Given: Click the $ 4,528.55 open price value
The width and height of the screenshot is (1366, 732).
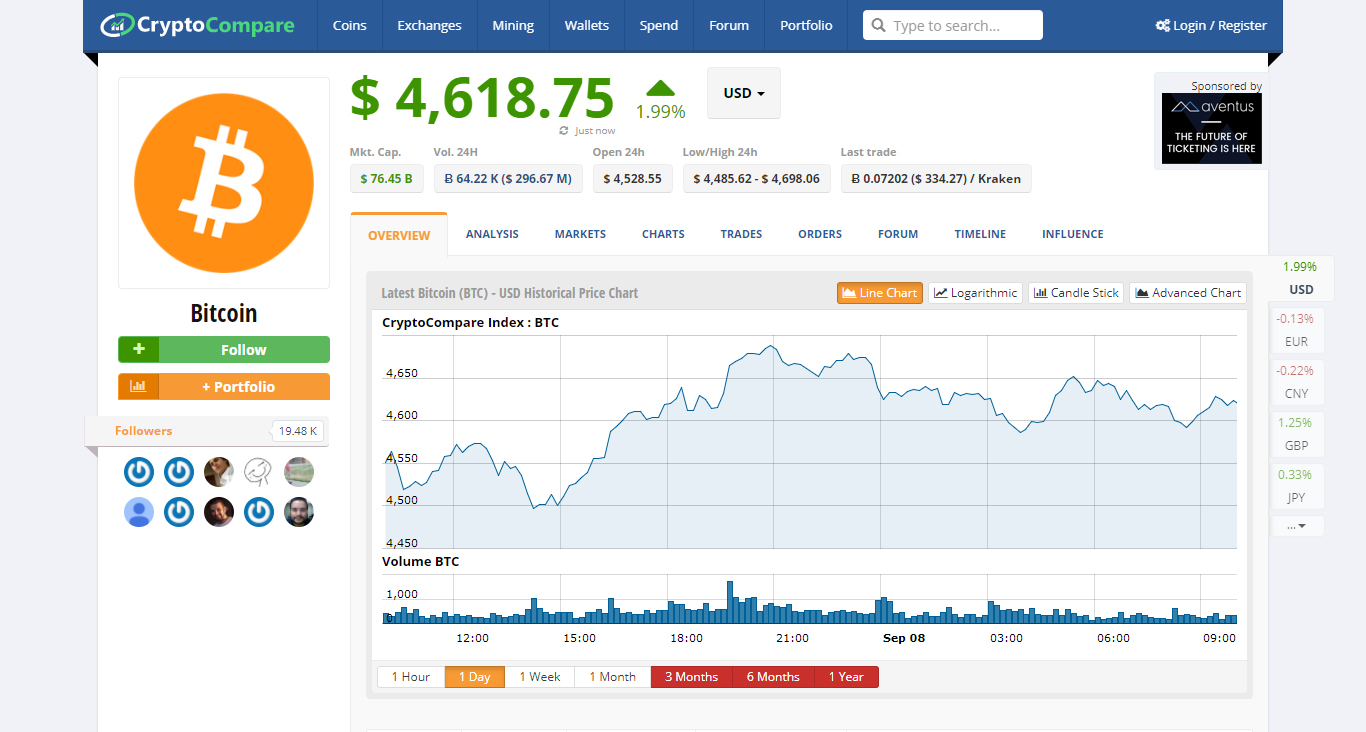Looking at the screenshot, I should (x=633, y=179).
